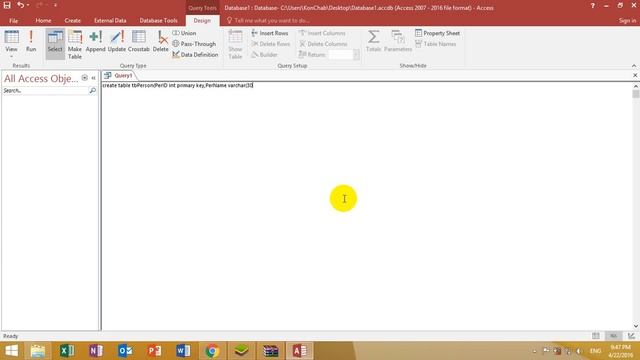Open File Explorer from taskbar

coord(38,351)
